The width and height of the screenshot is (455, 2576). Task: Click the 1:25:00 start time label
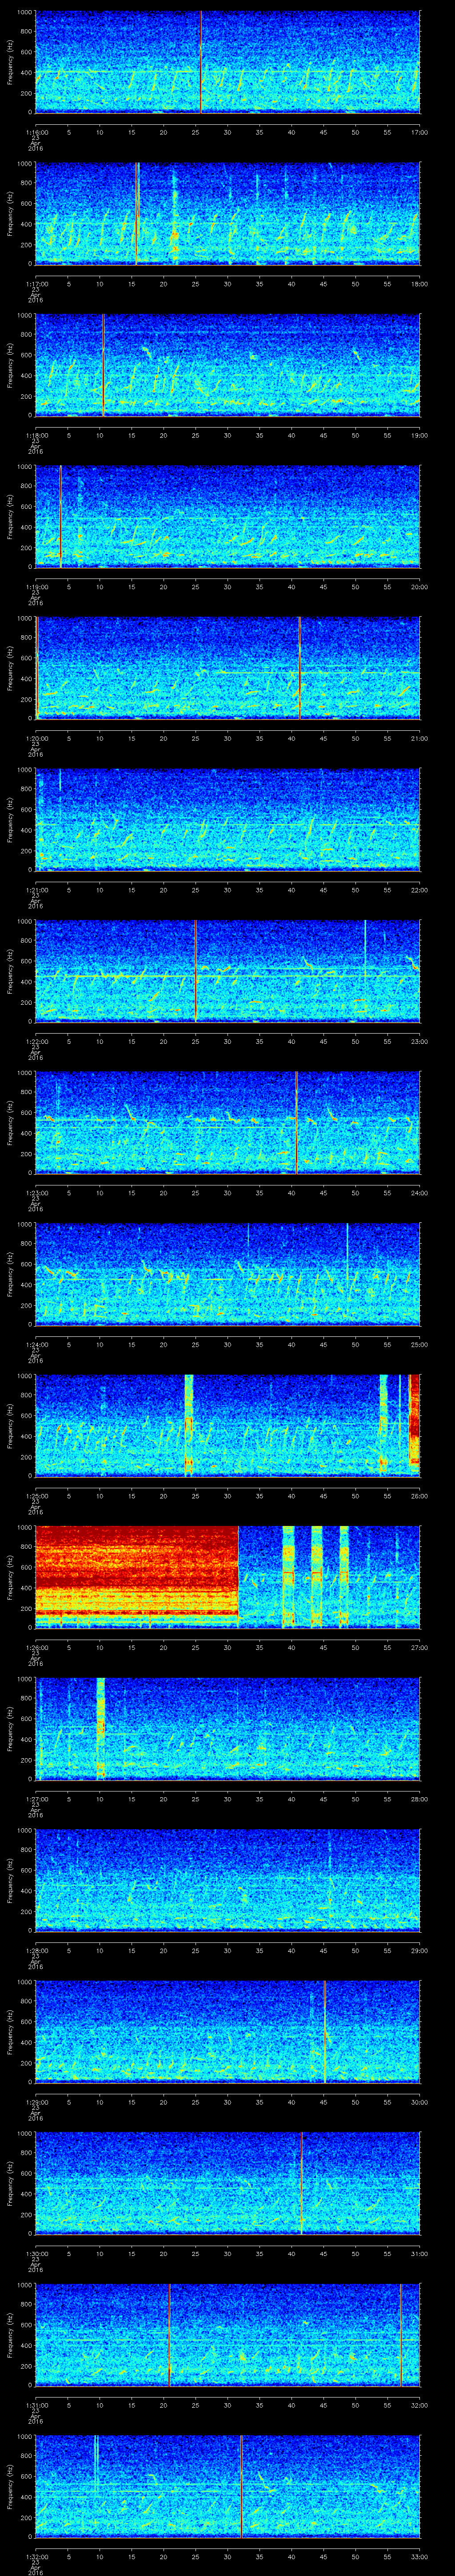pos(36,1496)
